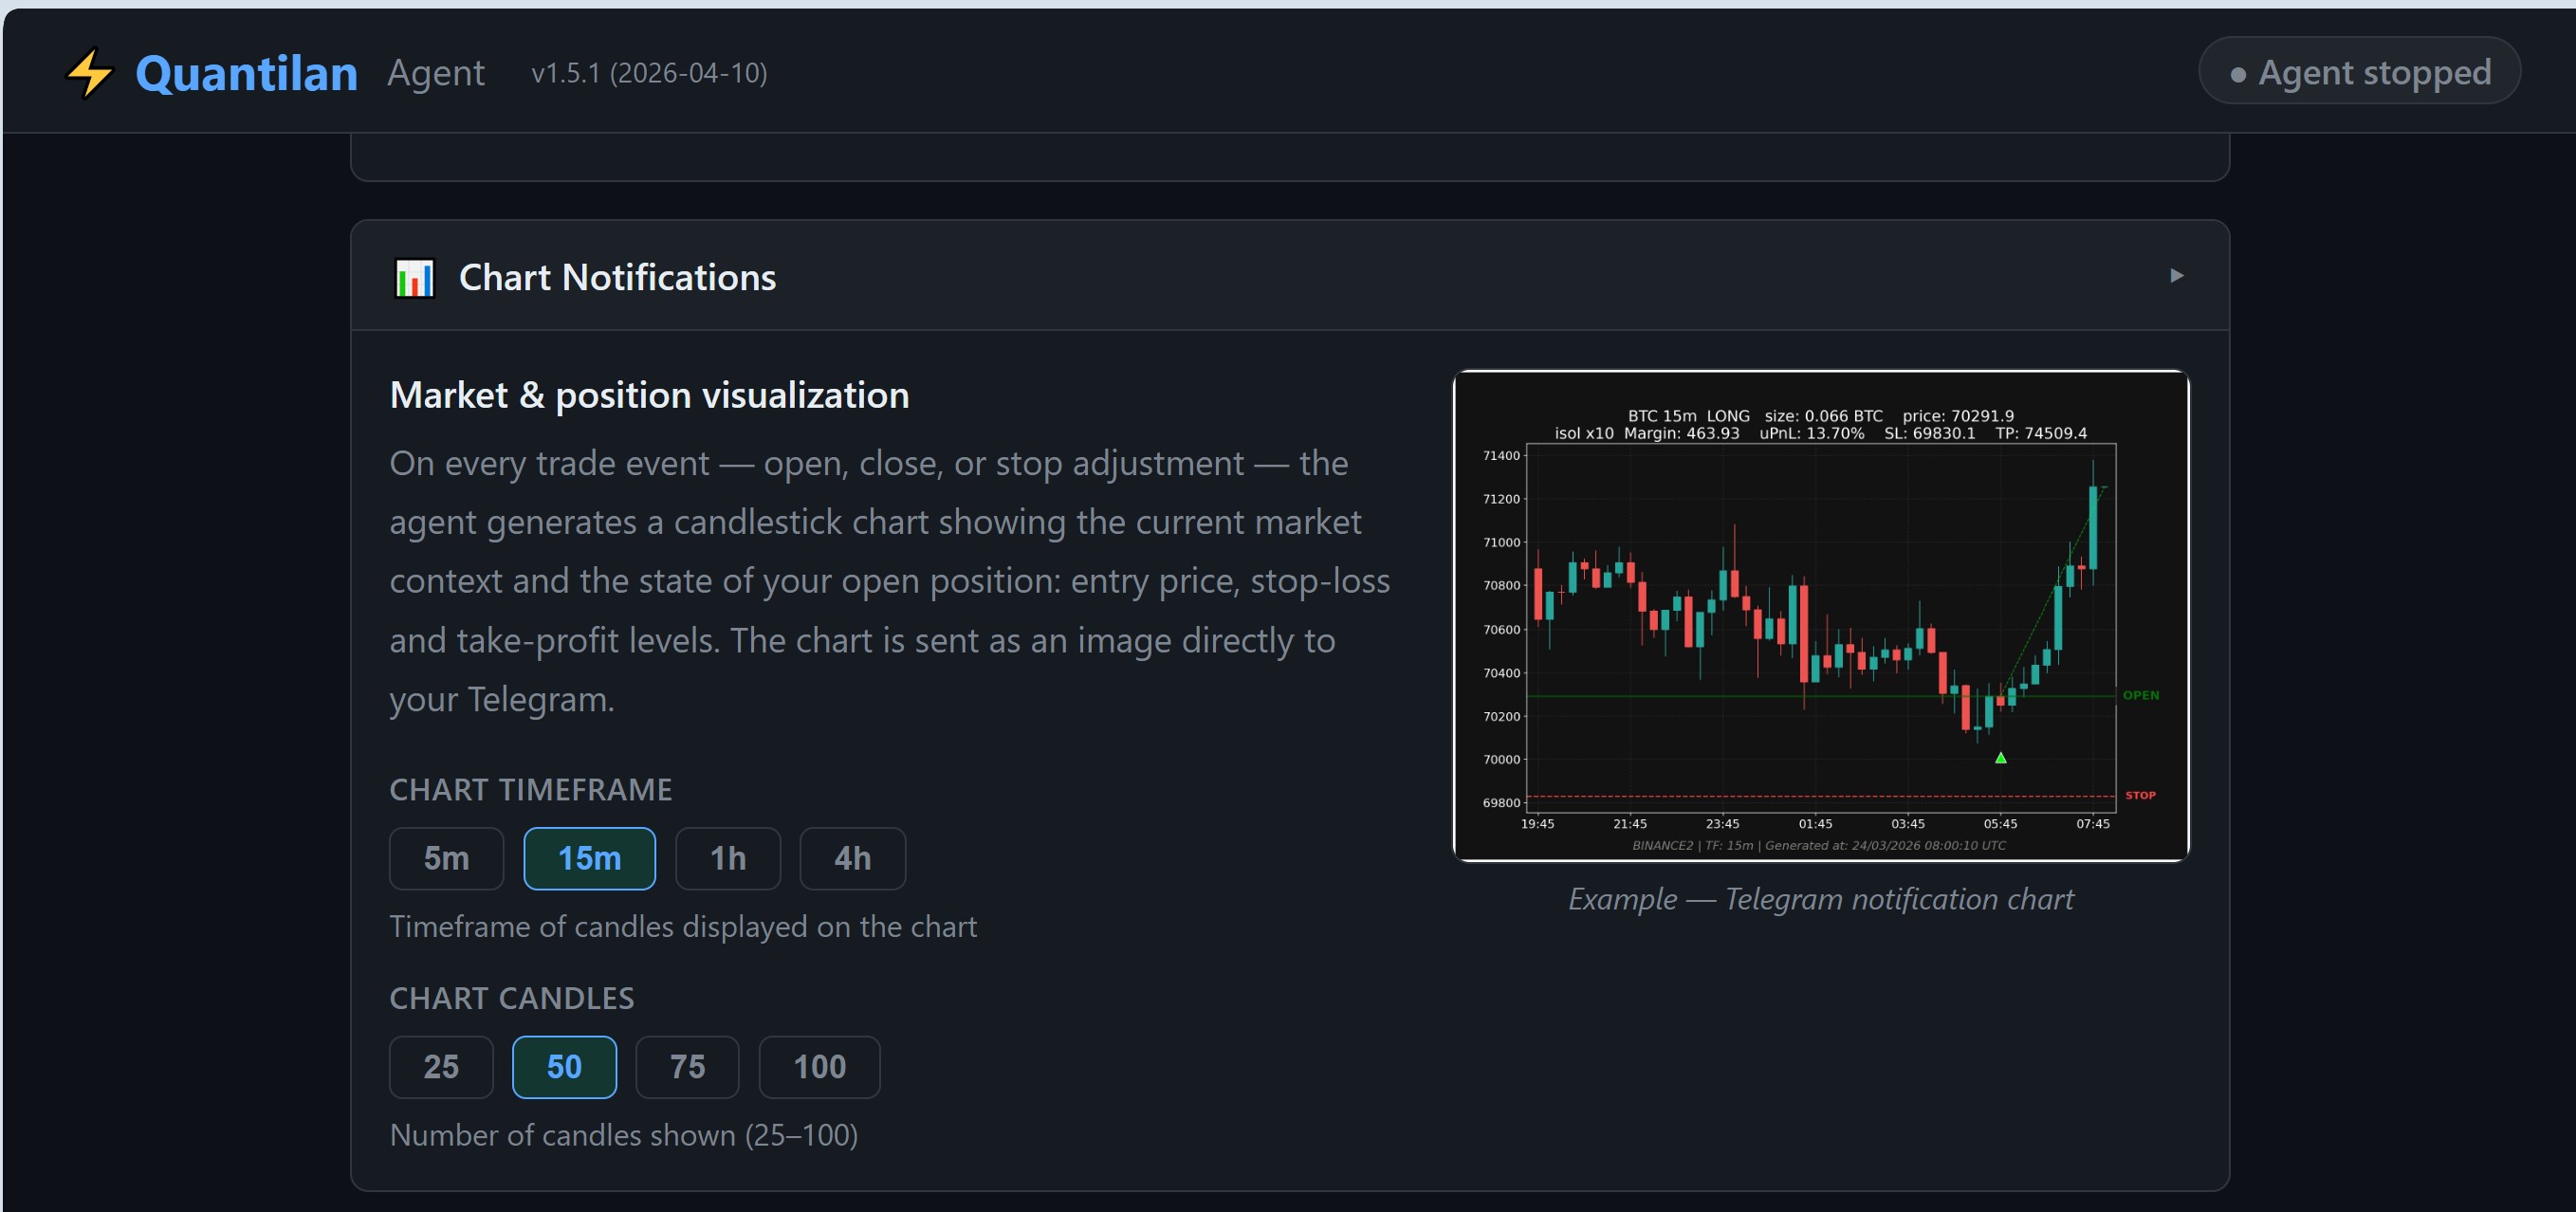Click the Market & position visualization heading
This screenshot has height=1212, width=2576.
tap(649, 394)
